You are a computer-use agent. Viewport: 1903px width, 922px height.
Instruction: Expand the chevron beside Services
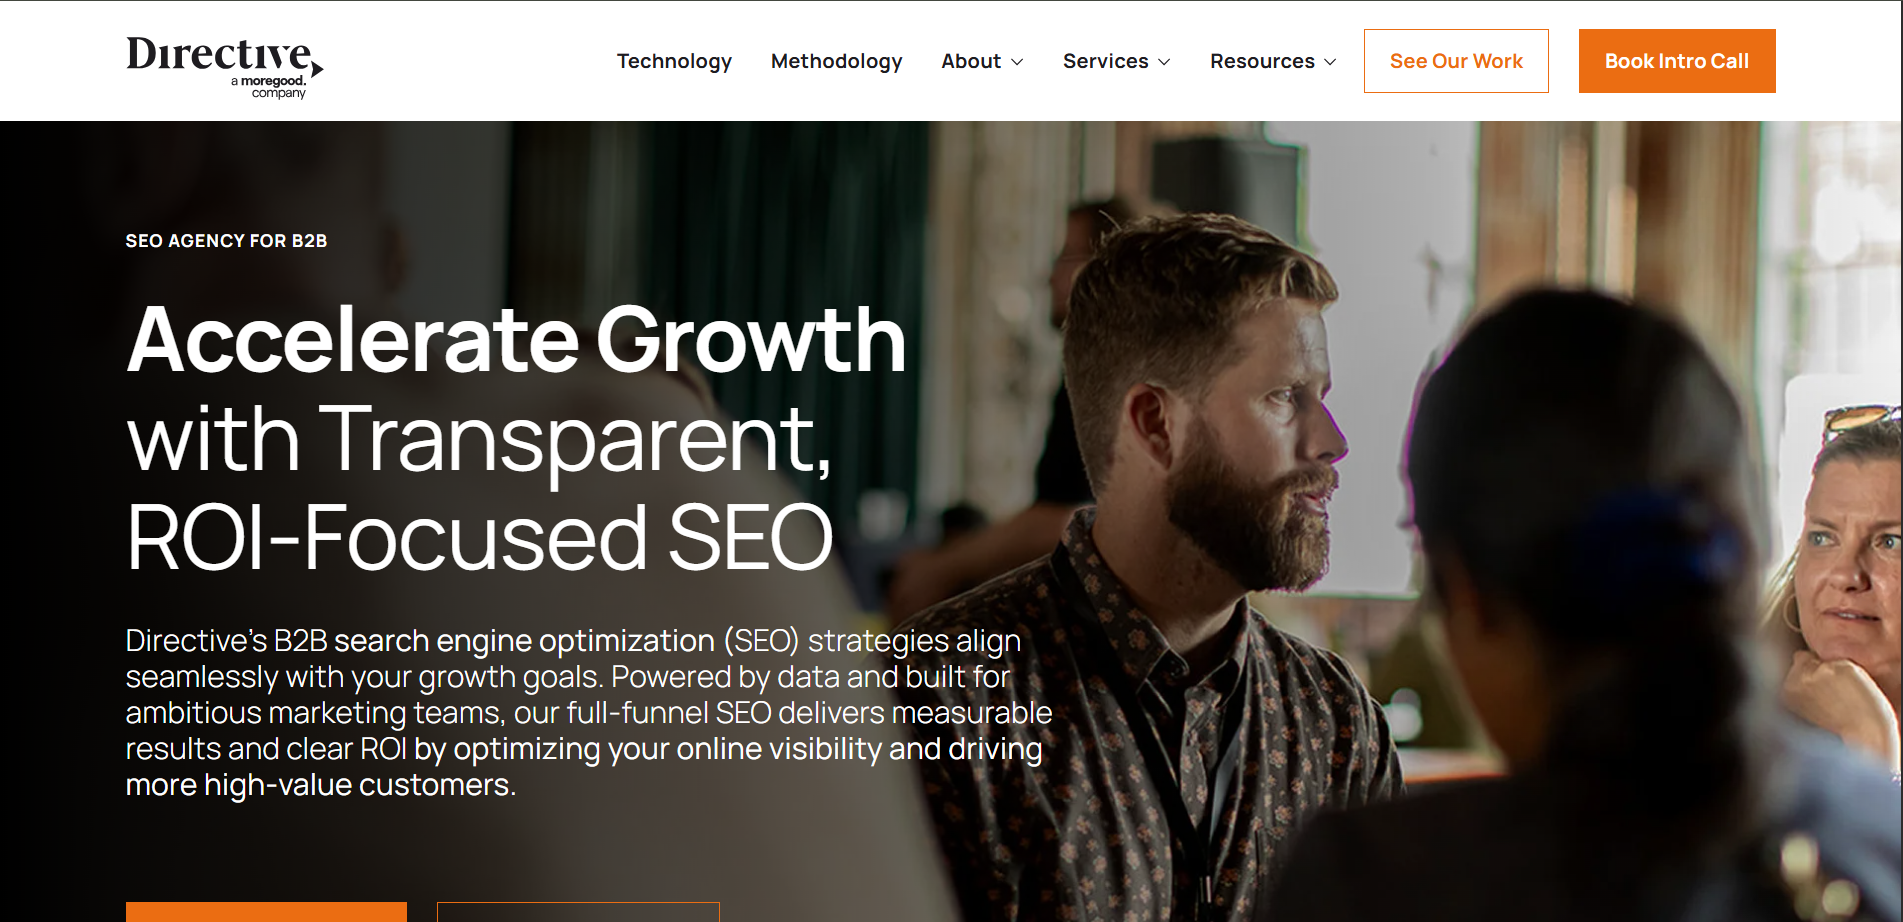click(x=1164, y=62)
